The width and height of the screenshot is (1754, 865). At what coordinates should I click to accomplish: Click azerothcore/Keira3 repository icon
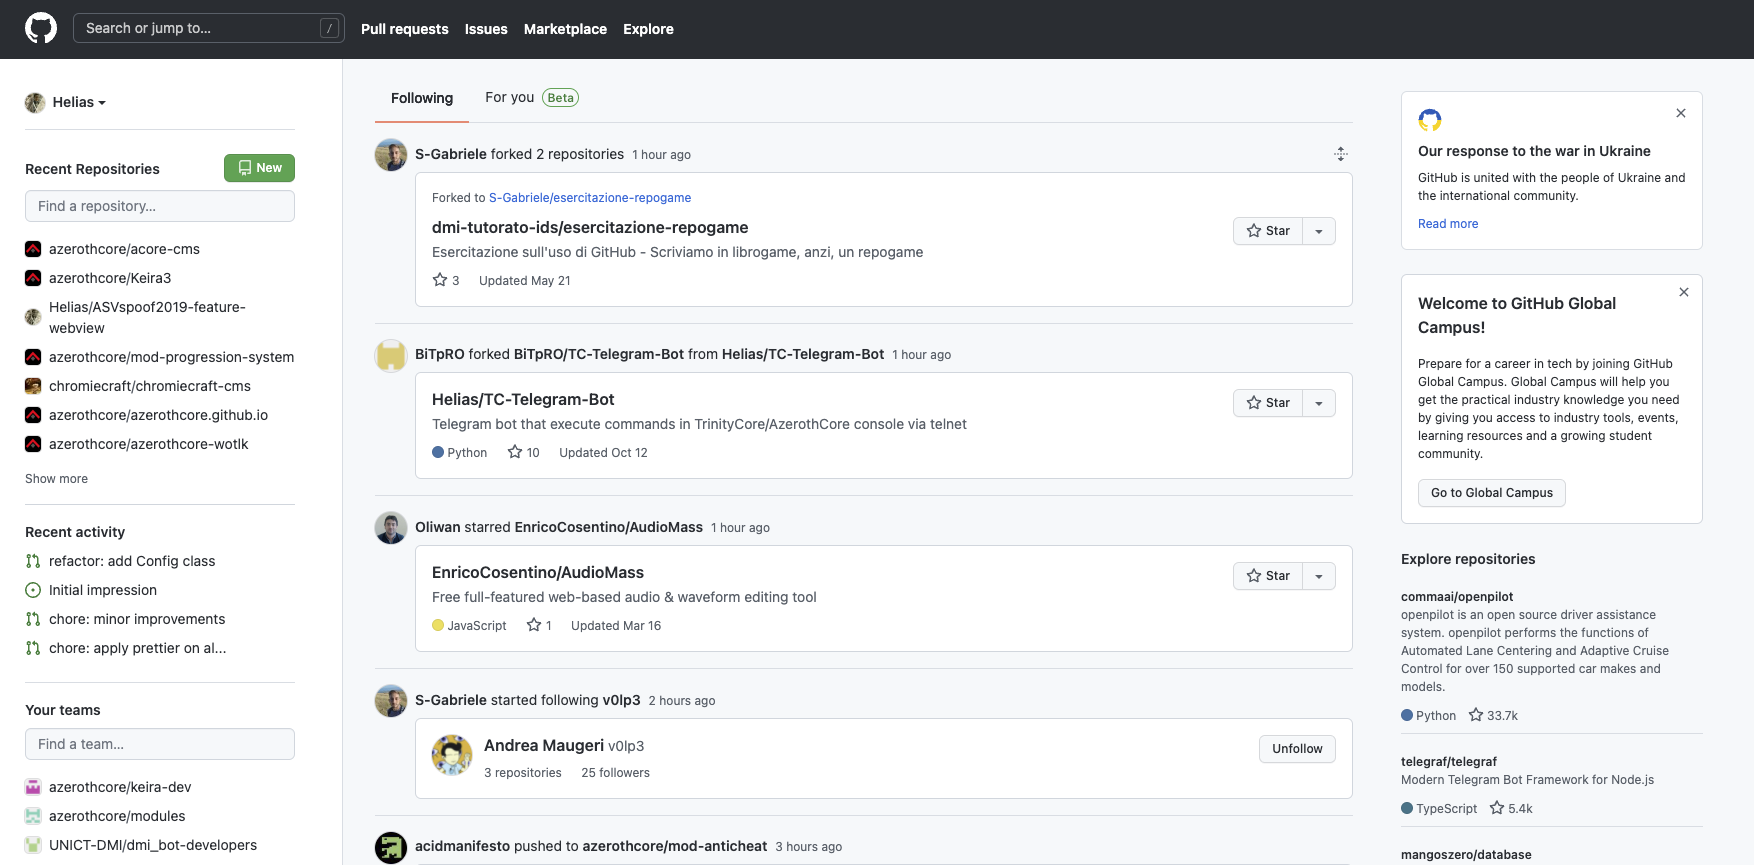(33, 278)
